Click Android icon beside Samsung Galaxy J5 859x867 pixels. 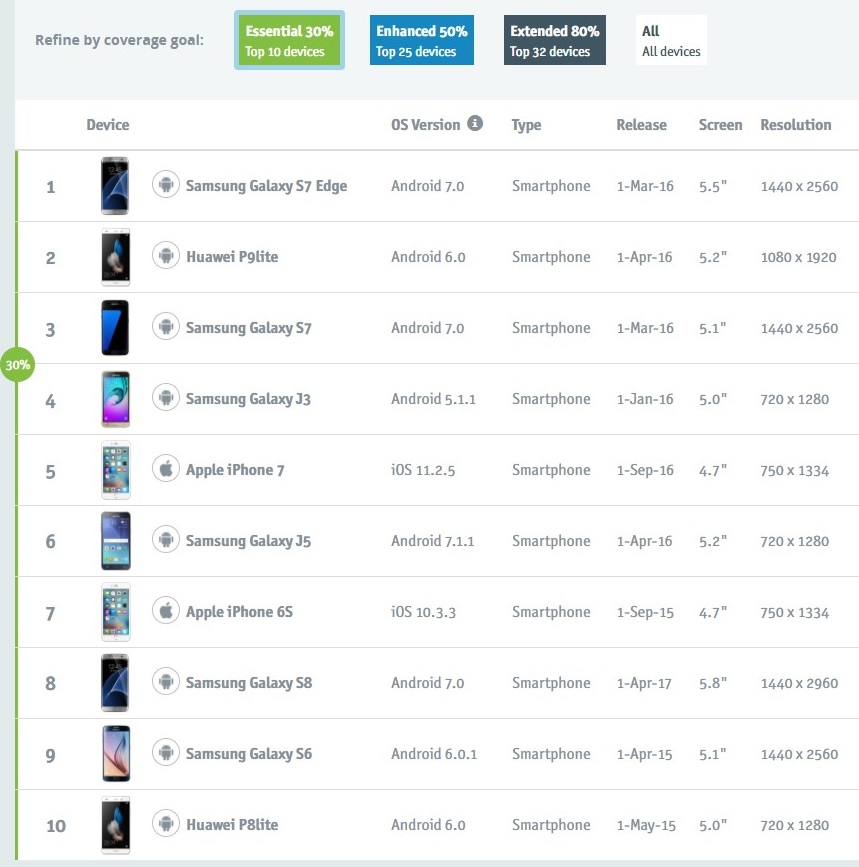(x=166, y=539)
